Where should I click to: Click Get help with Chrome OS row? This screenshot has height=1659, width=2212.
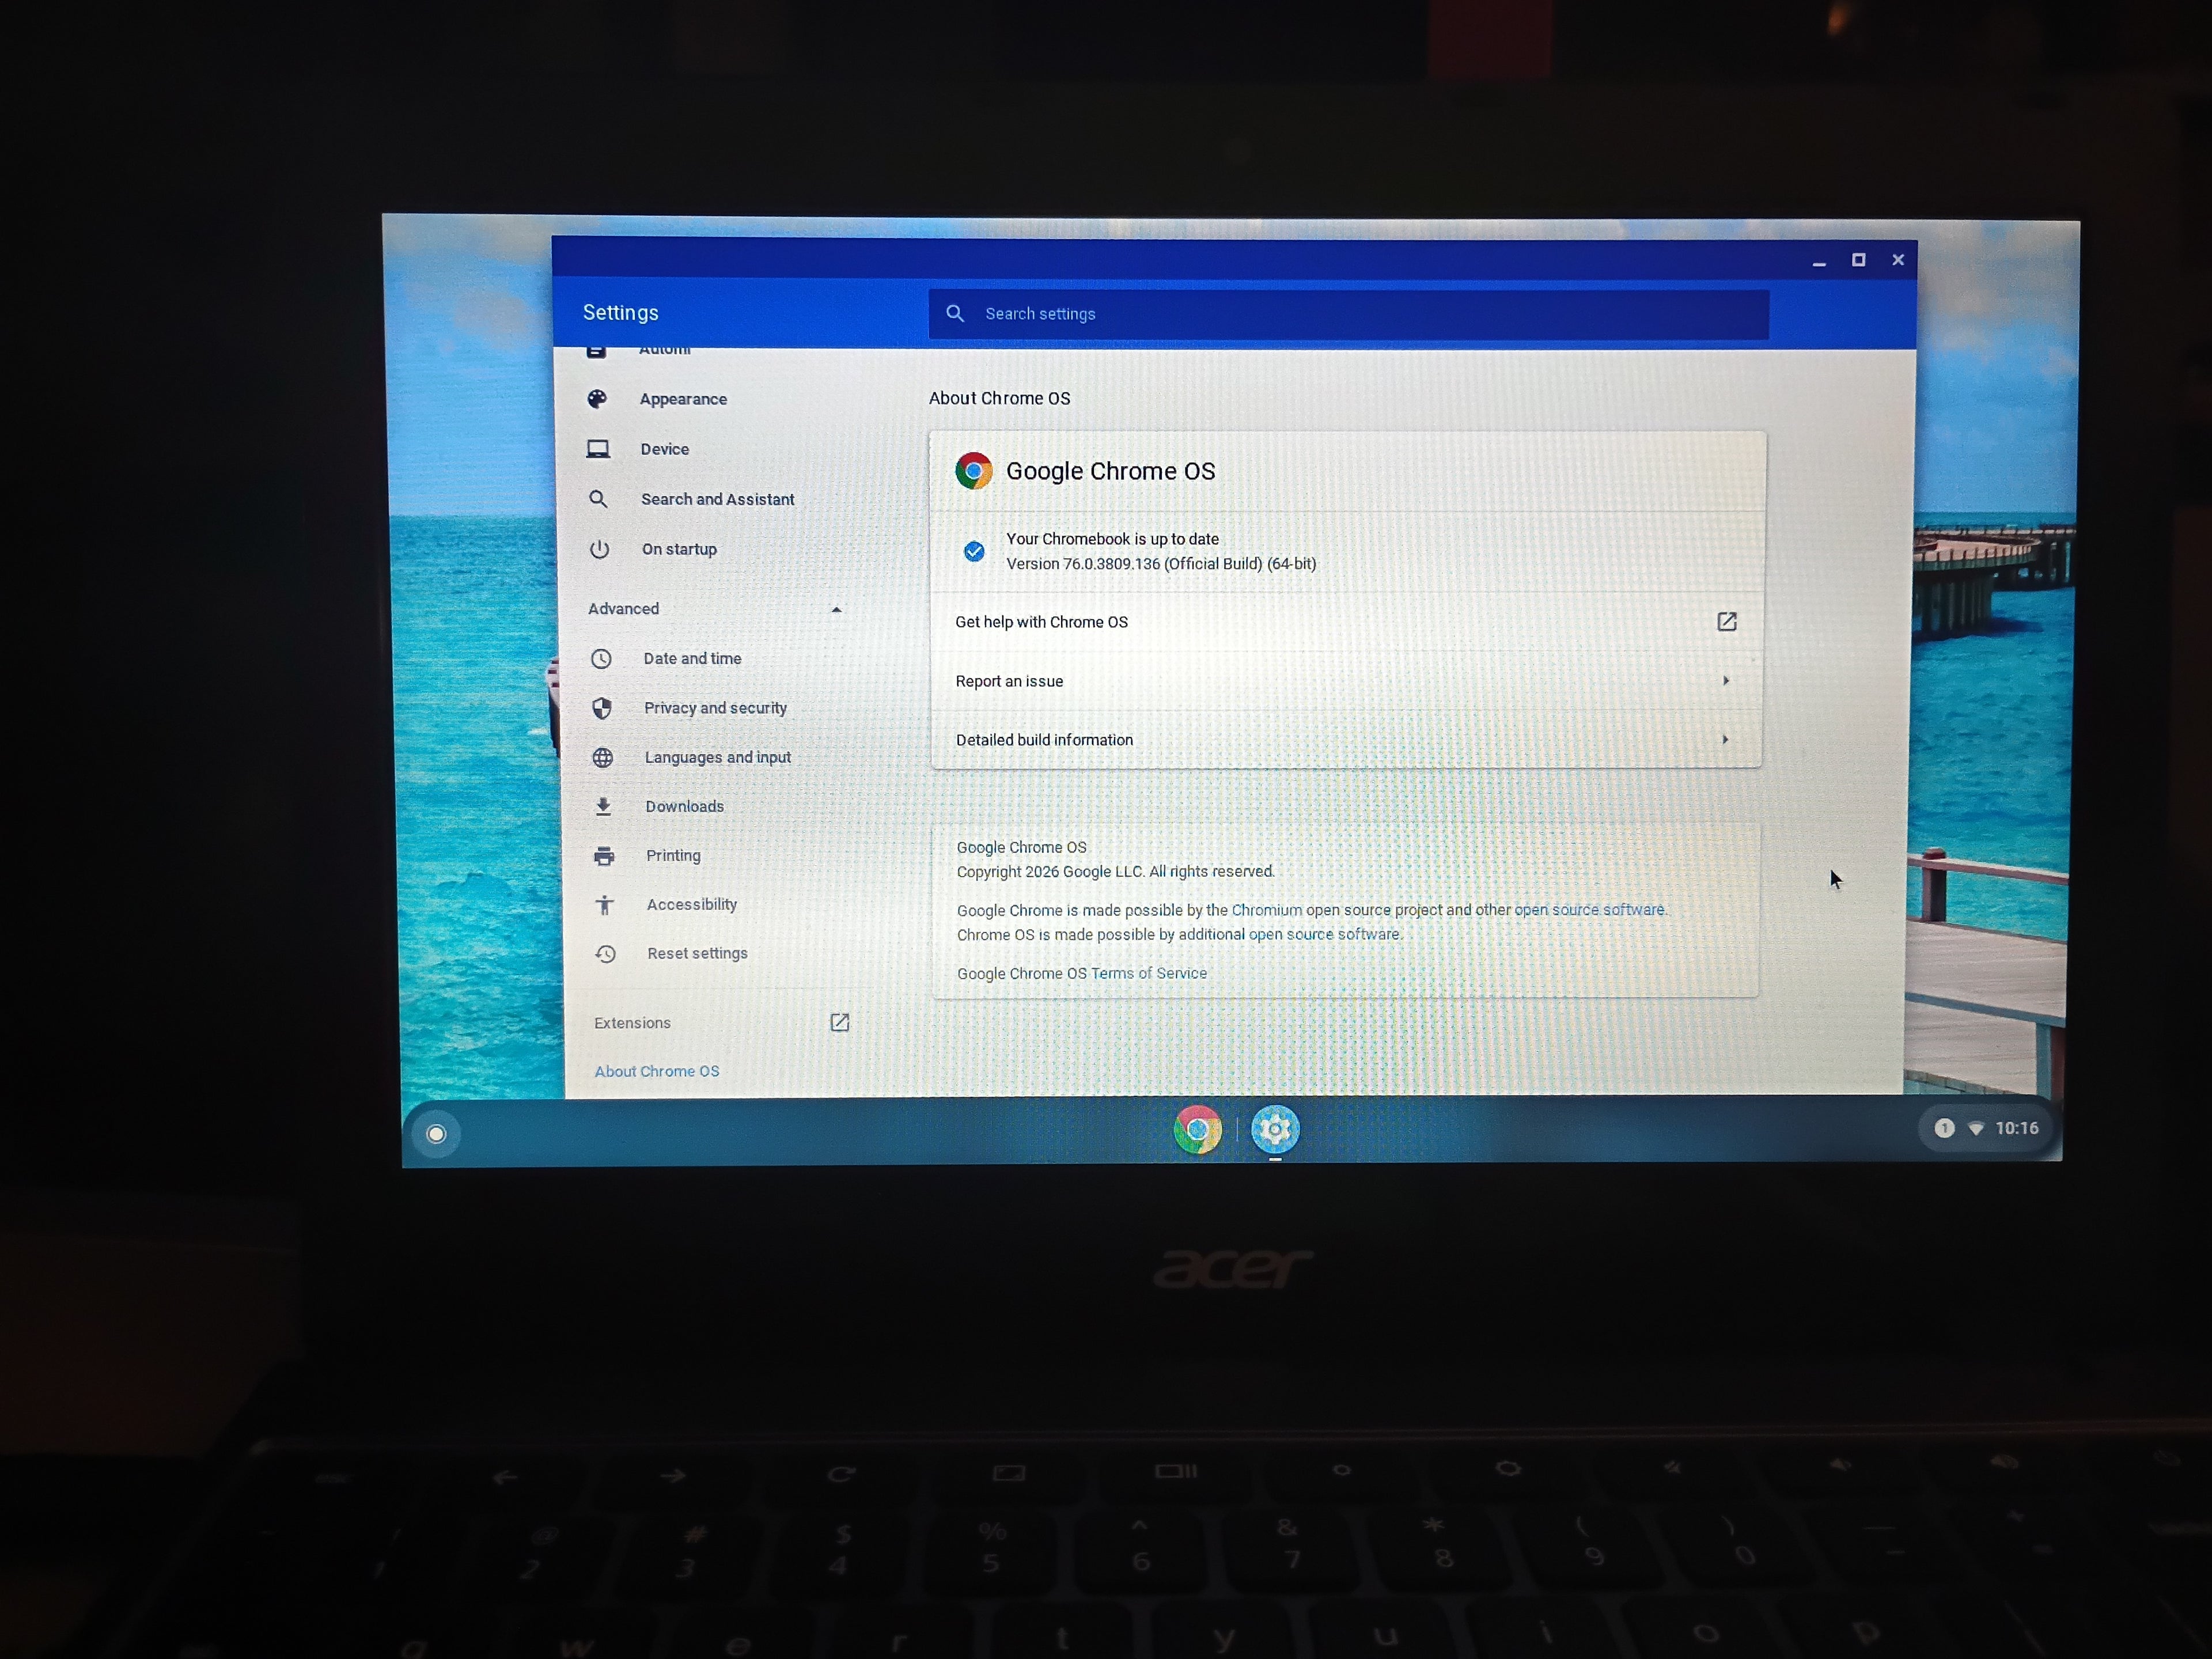(1346, 622)
